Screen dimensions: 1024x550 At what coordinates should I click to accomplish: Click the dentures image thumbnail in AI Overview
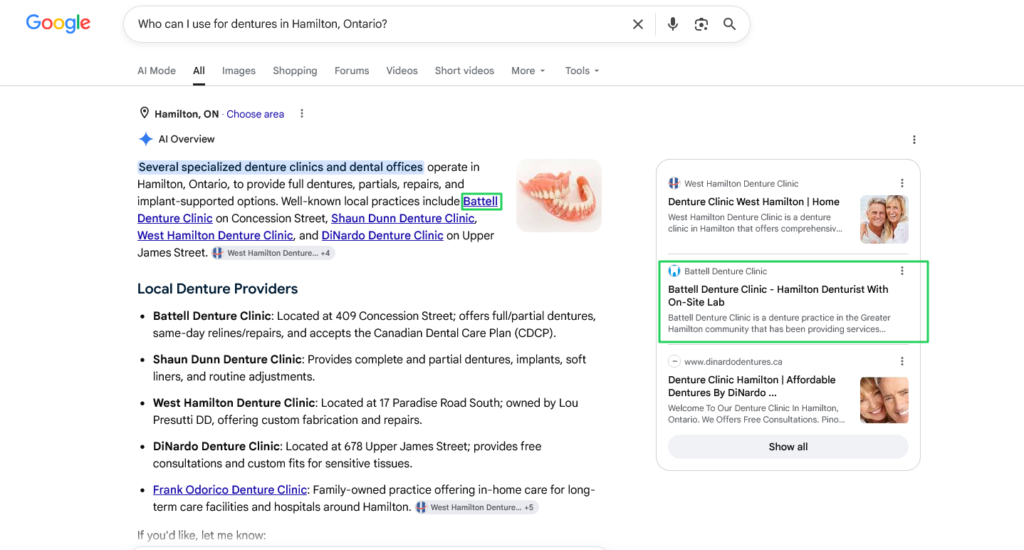(559, 195)
